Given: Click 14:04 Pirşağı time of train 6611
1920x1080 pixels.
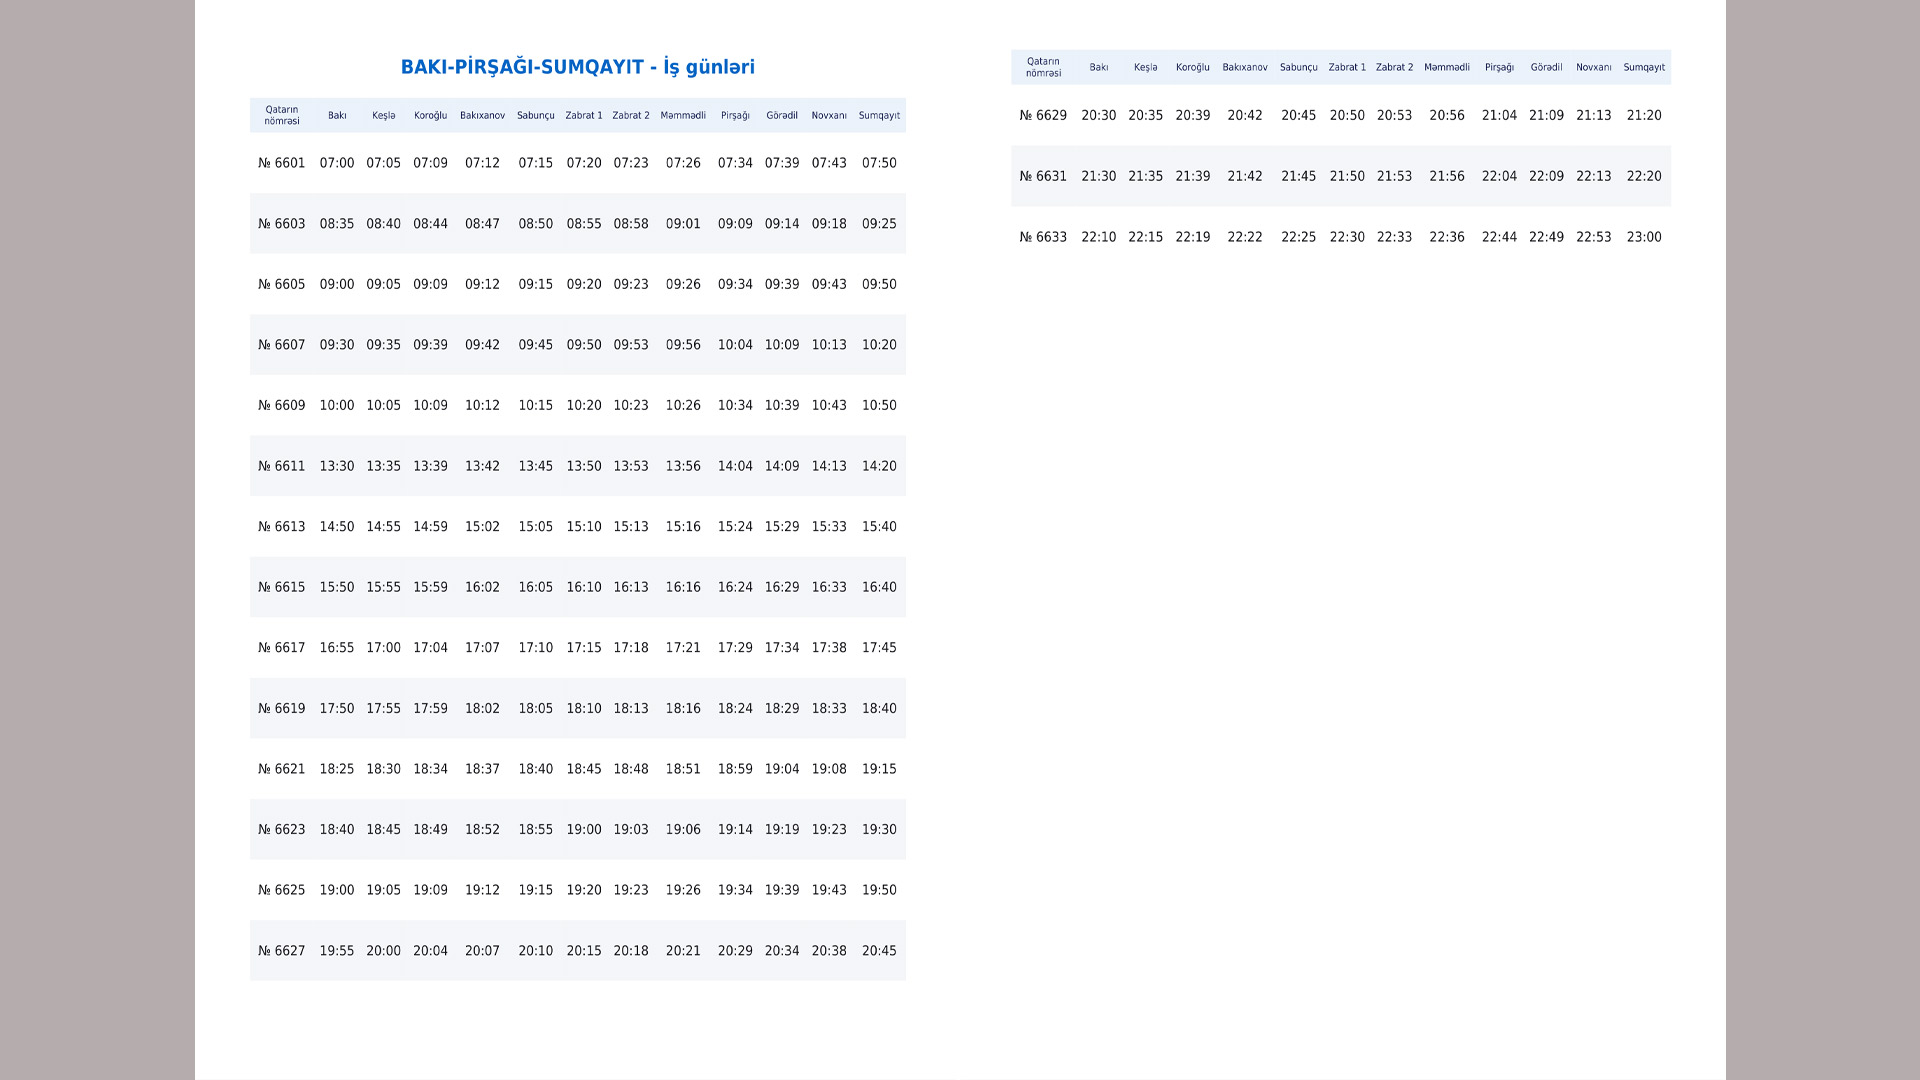Looking at the screenshot, I should pos(735,466).
